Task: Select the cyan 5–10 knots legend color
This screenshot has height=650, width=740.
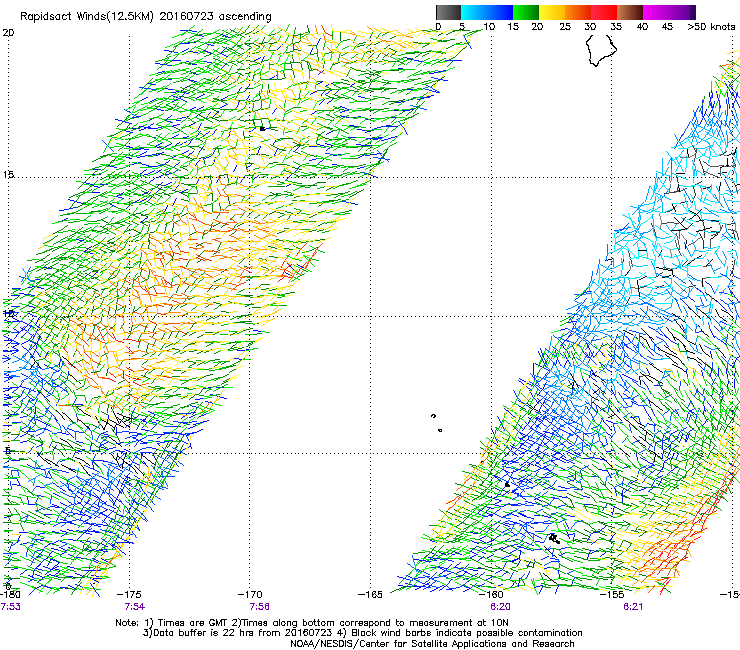Action: (x=474, y=12)
